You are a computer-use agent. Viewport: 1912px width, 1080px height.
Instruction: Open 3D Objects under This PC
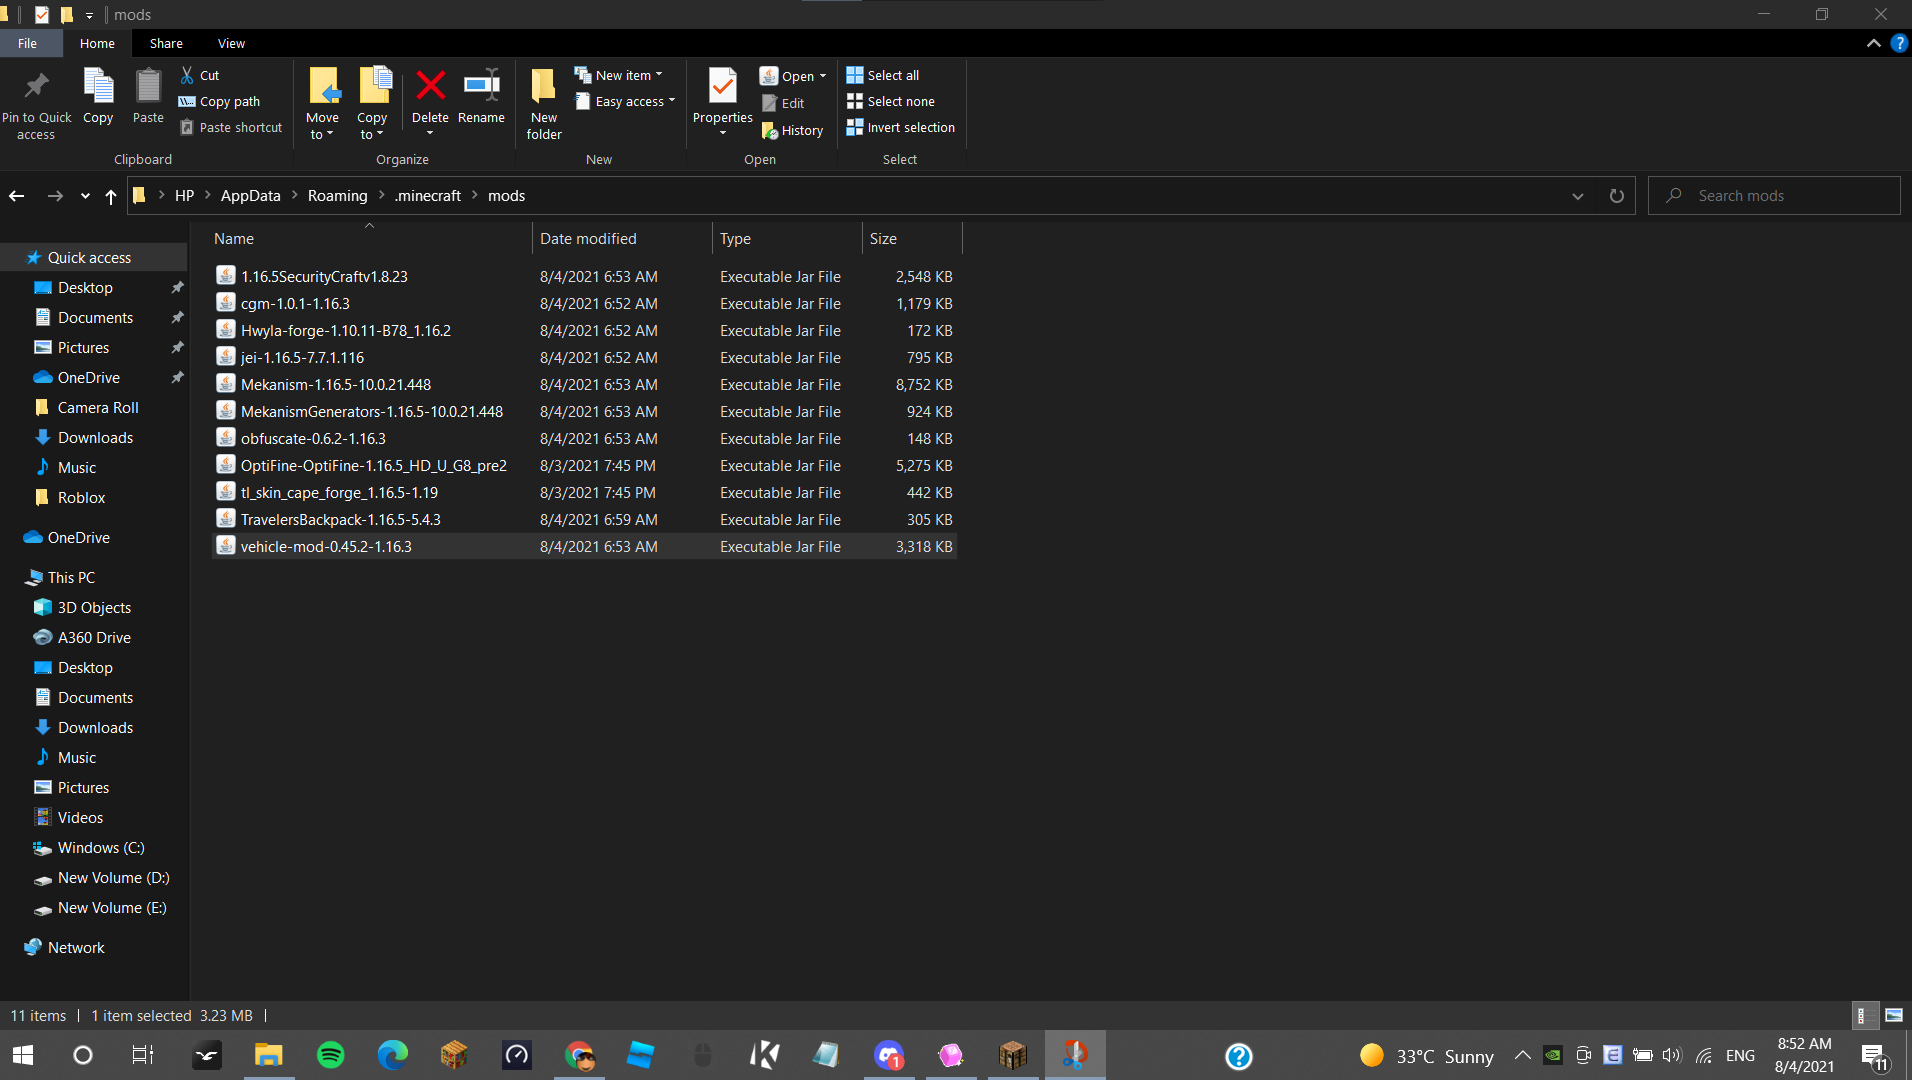[x=94, y=608]
